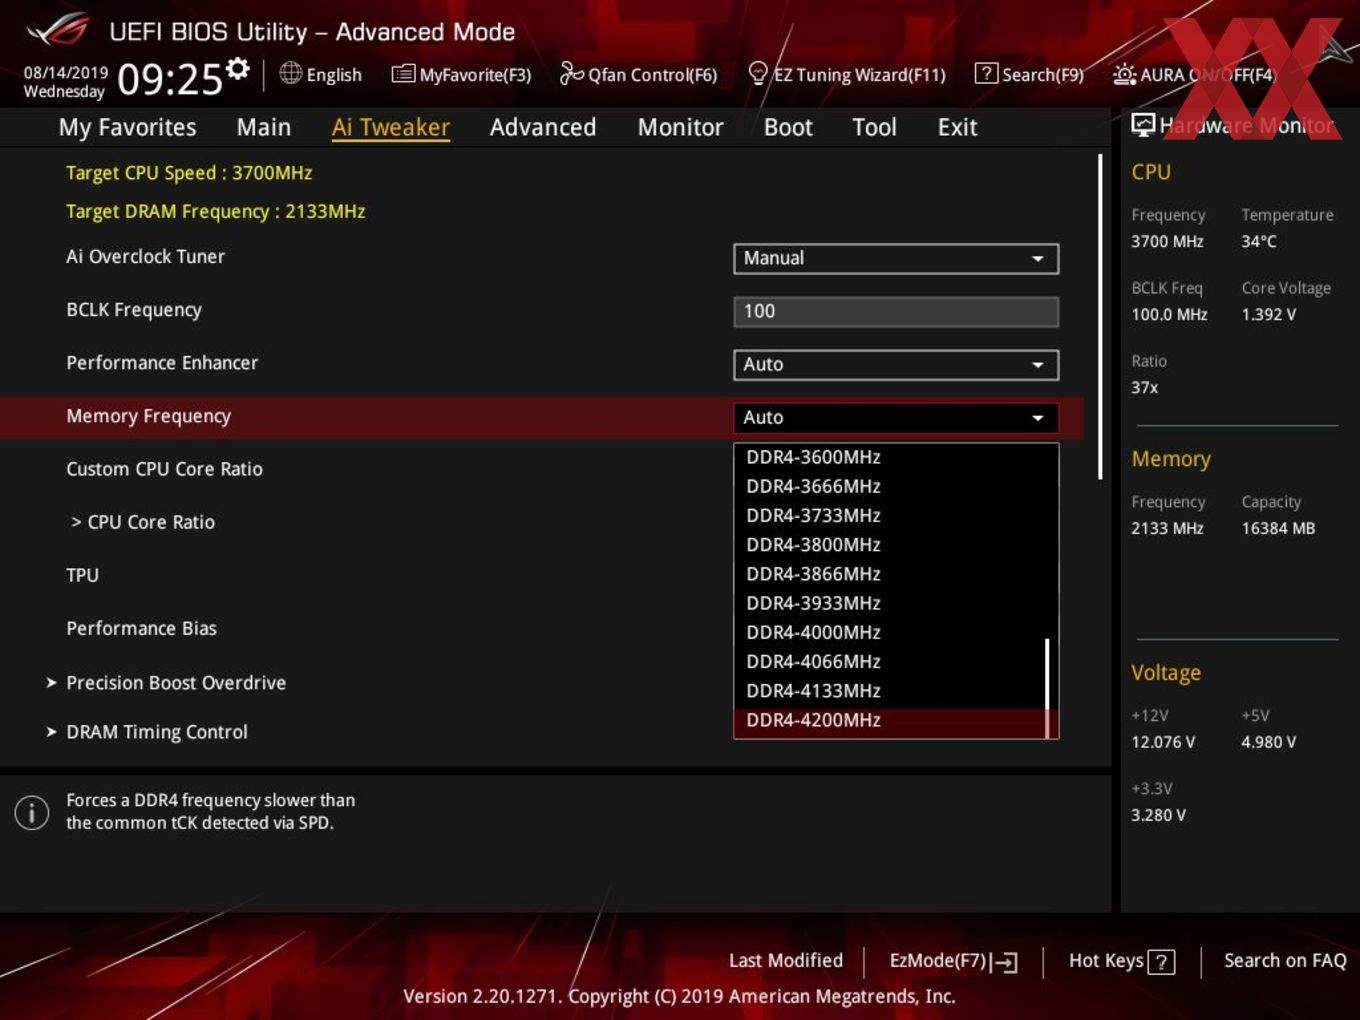Select Performance Bias setting row
This screenshot has width=1360, height=1020.
[142, 628]
